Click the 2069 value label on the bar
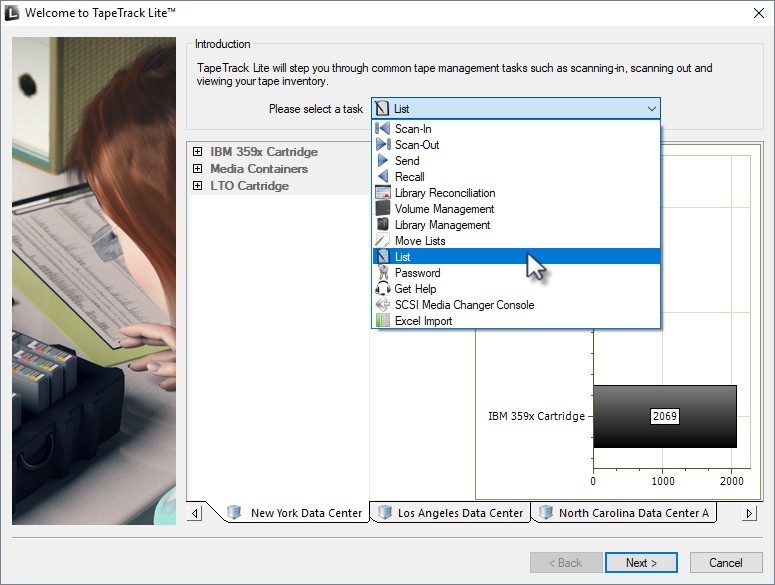Screen dimensions: 775x585 coord(664,416)
